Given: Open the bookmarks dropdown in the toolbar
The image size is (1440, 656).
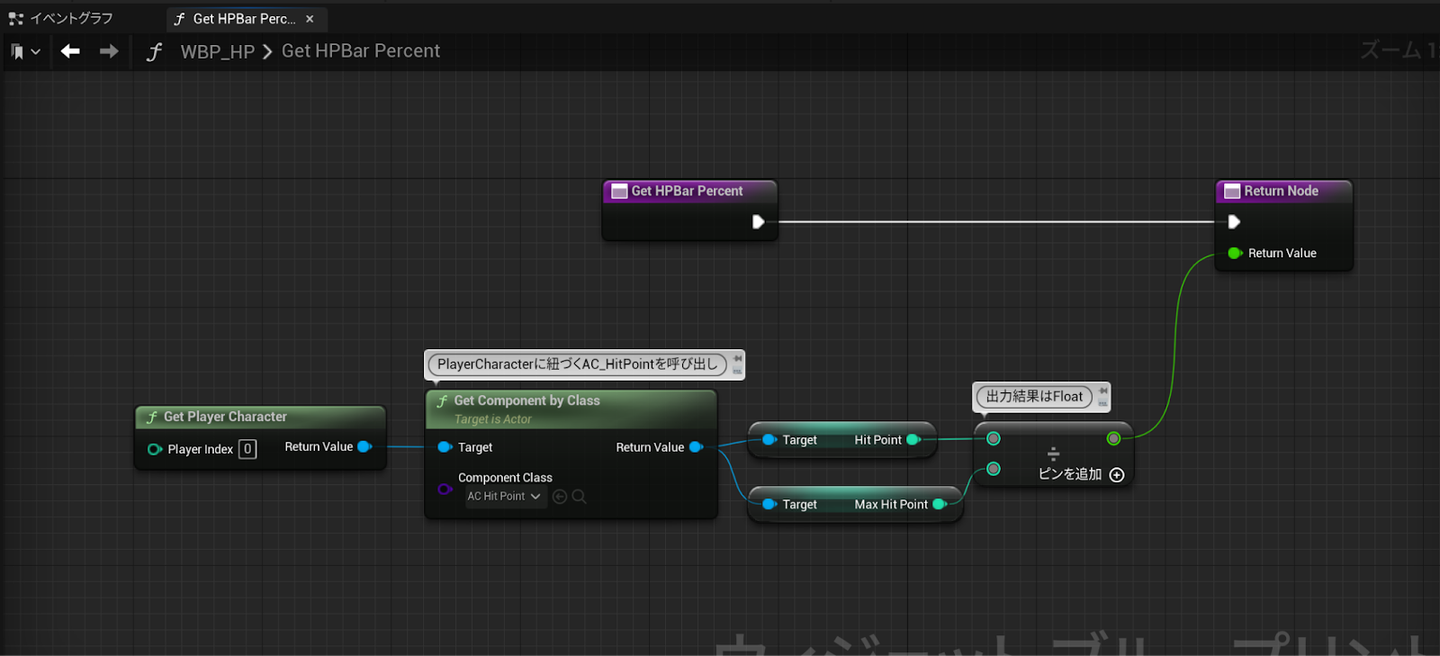Looking at the screenshot, I should click(x=26, y=51).
